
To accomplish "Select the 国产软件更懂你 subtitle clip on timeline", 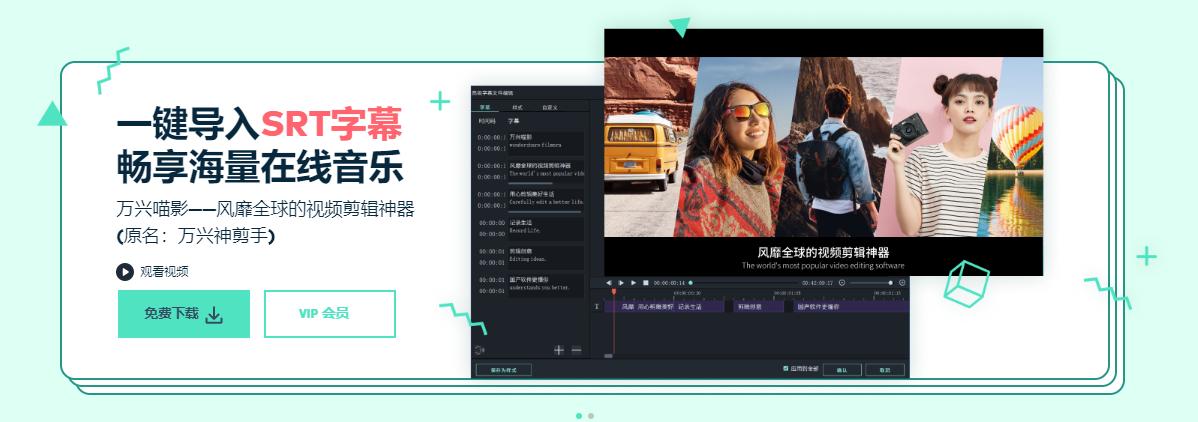I will pos(852,307).
